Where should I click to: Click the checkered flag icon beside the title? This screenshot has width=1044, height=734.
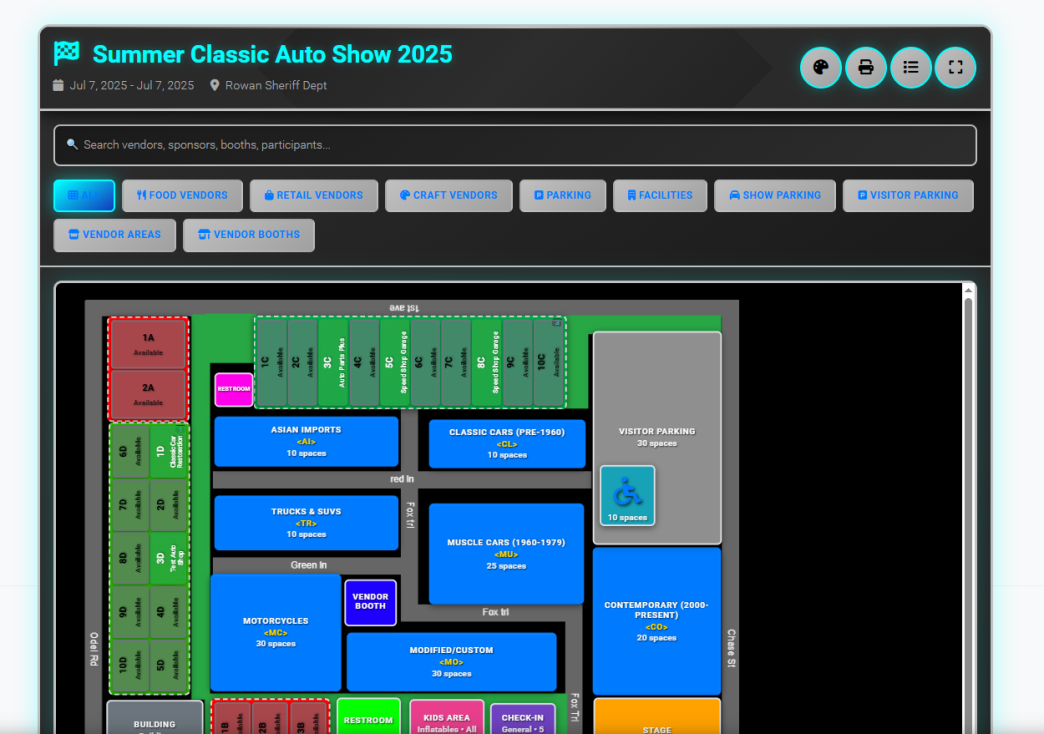pos(65,53)
